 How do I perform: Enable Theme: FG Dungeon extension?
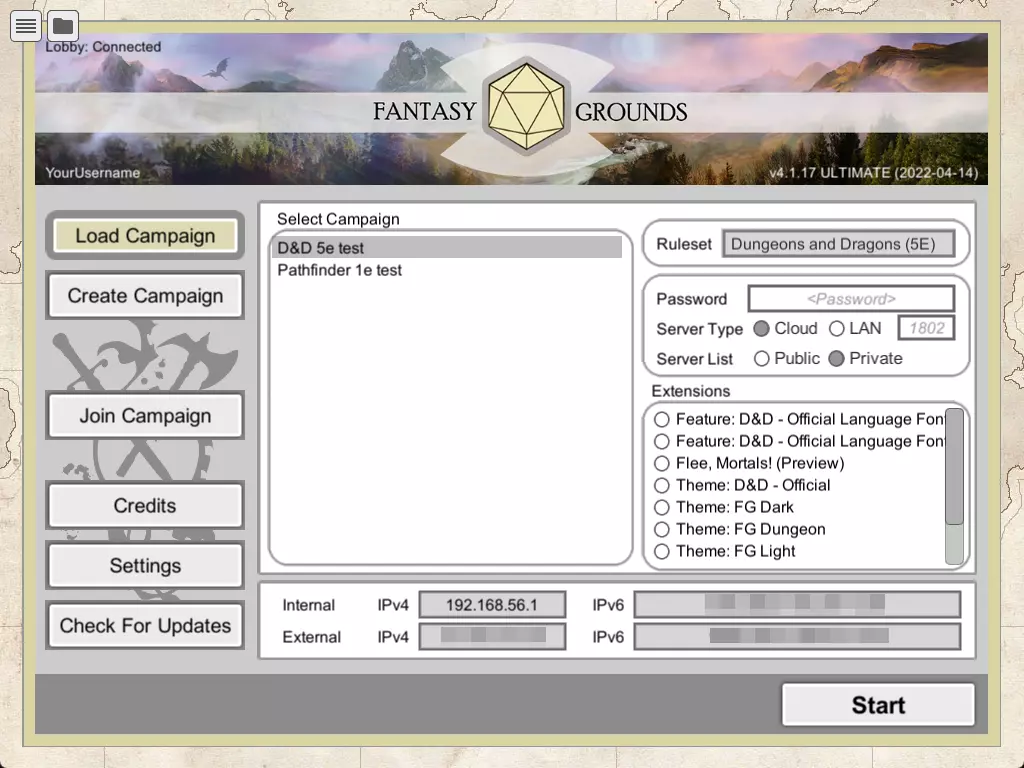(662, 529)
